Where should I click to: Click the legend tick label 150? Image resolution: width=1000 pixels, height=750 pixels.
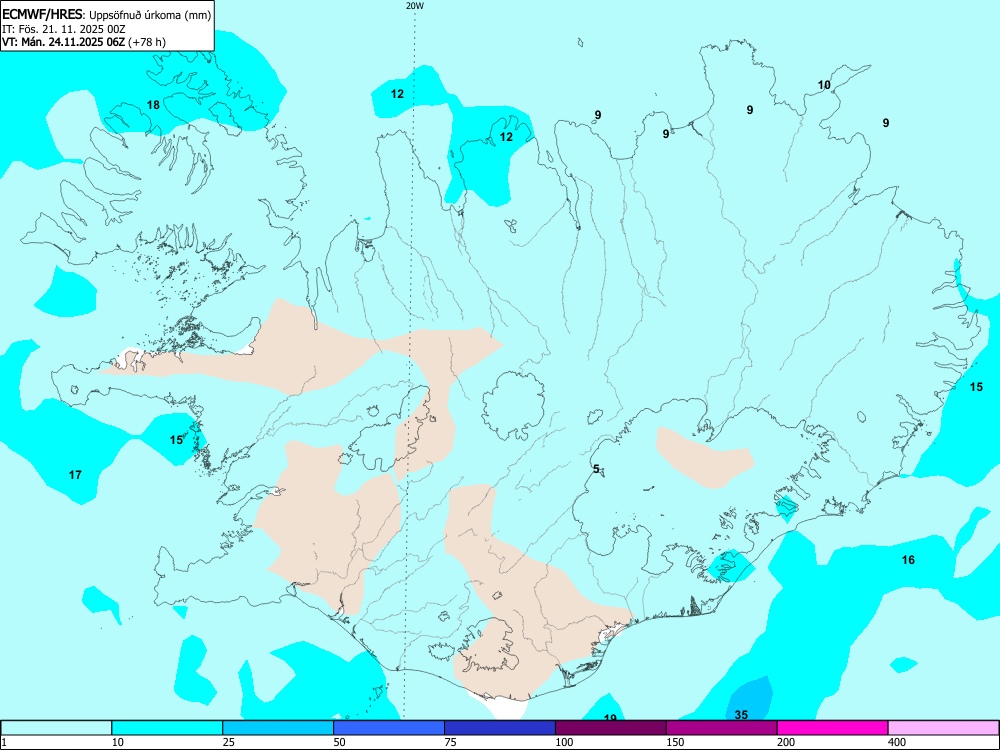click(x=675, y=742)
